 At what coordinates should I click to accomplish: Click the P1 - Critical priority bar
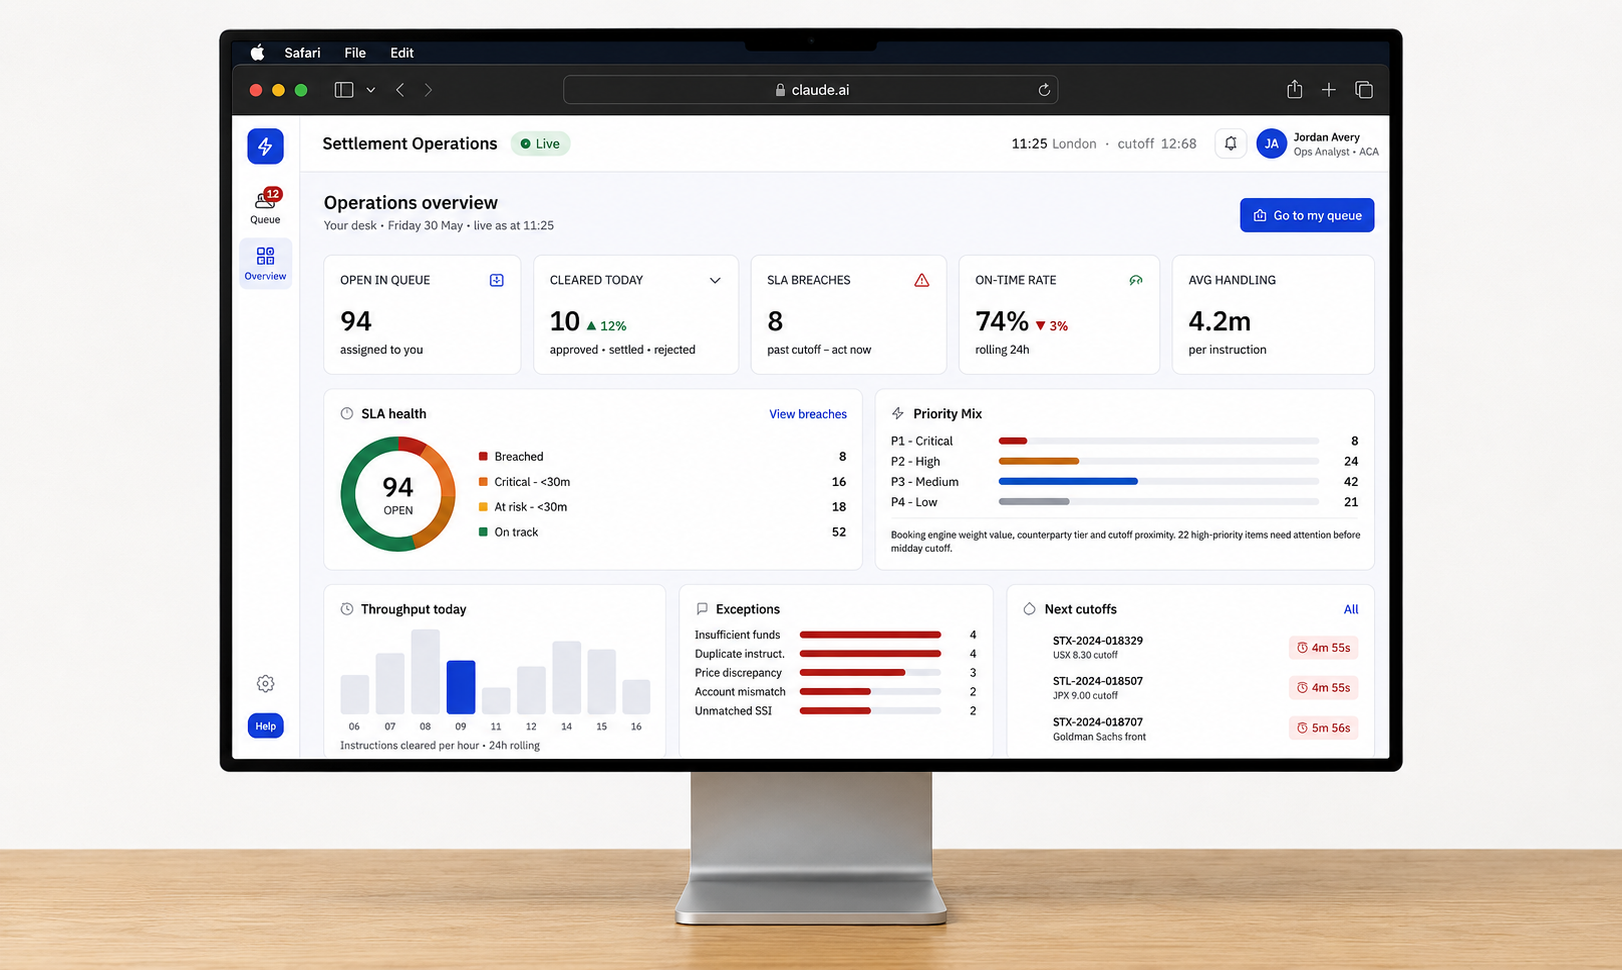tap(1158, 441)
